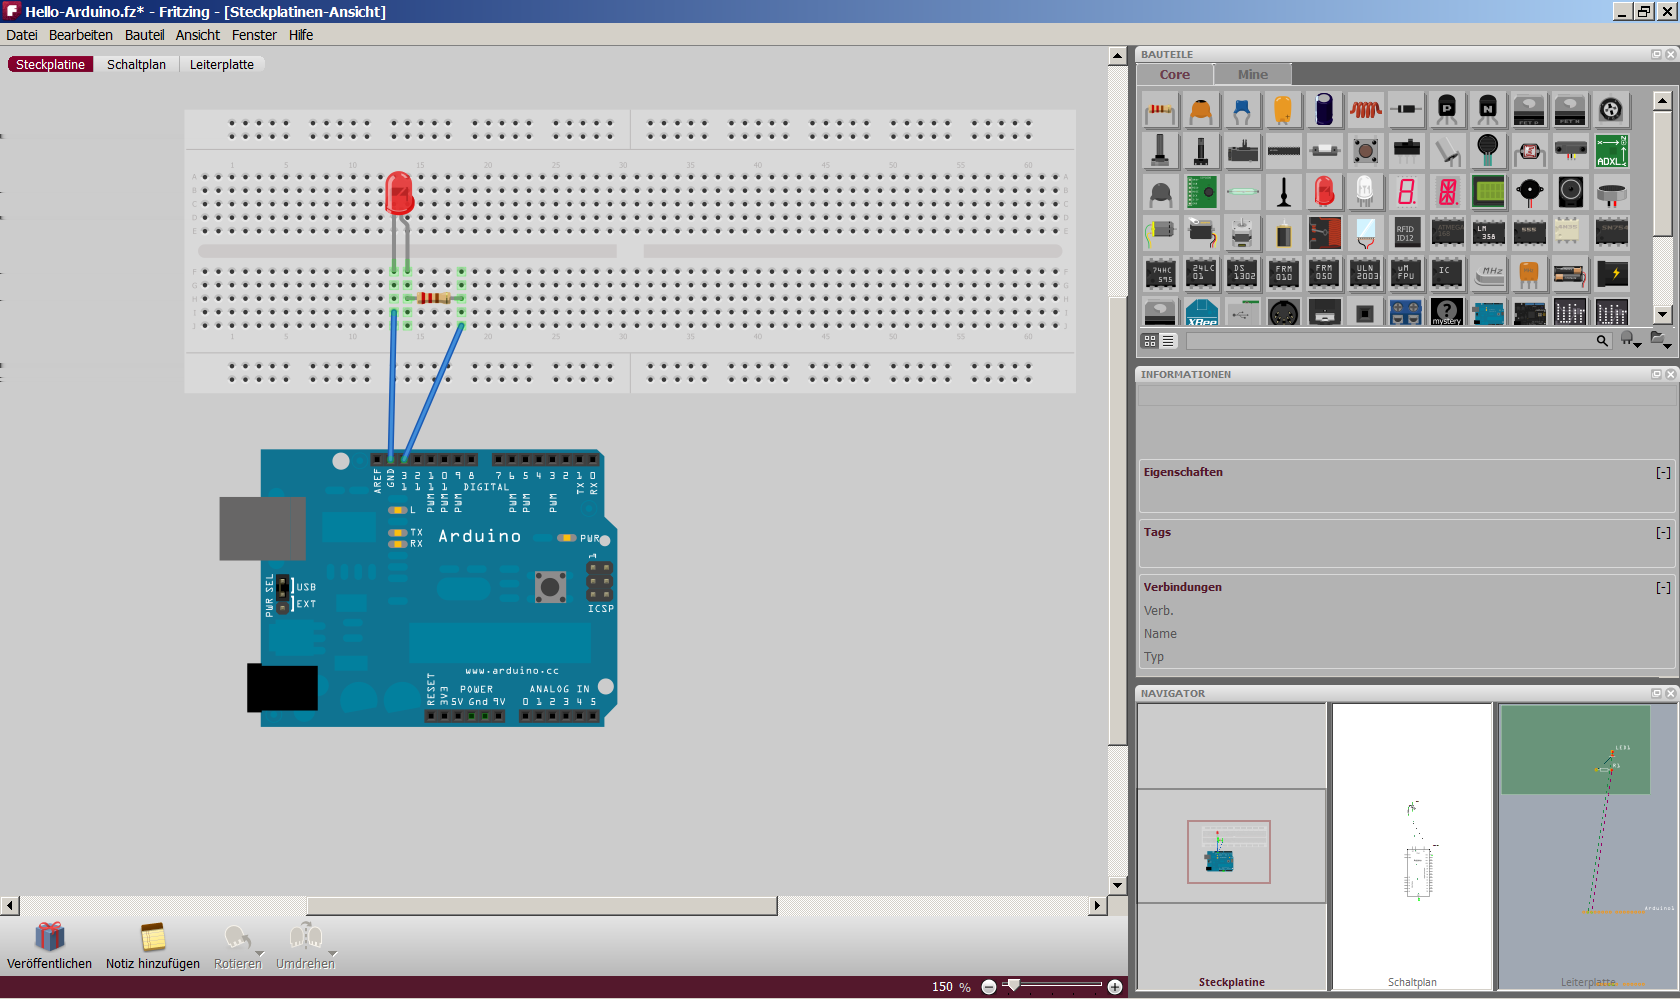Viewport: 1680px width, 999px height.
Task: Pick the green ADXL accelerometer part
Action: [x=1611, y=151]
